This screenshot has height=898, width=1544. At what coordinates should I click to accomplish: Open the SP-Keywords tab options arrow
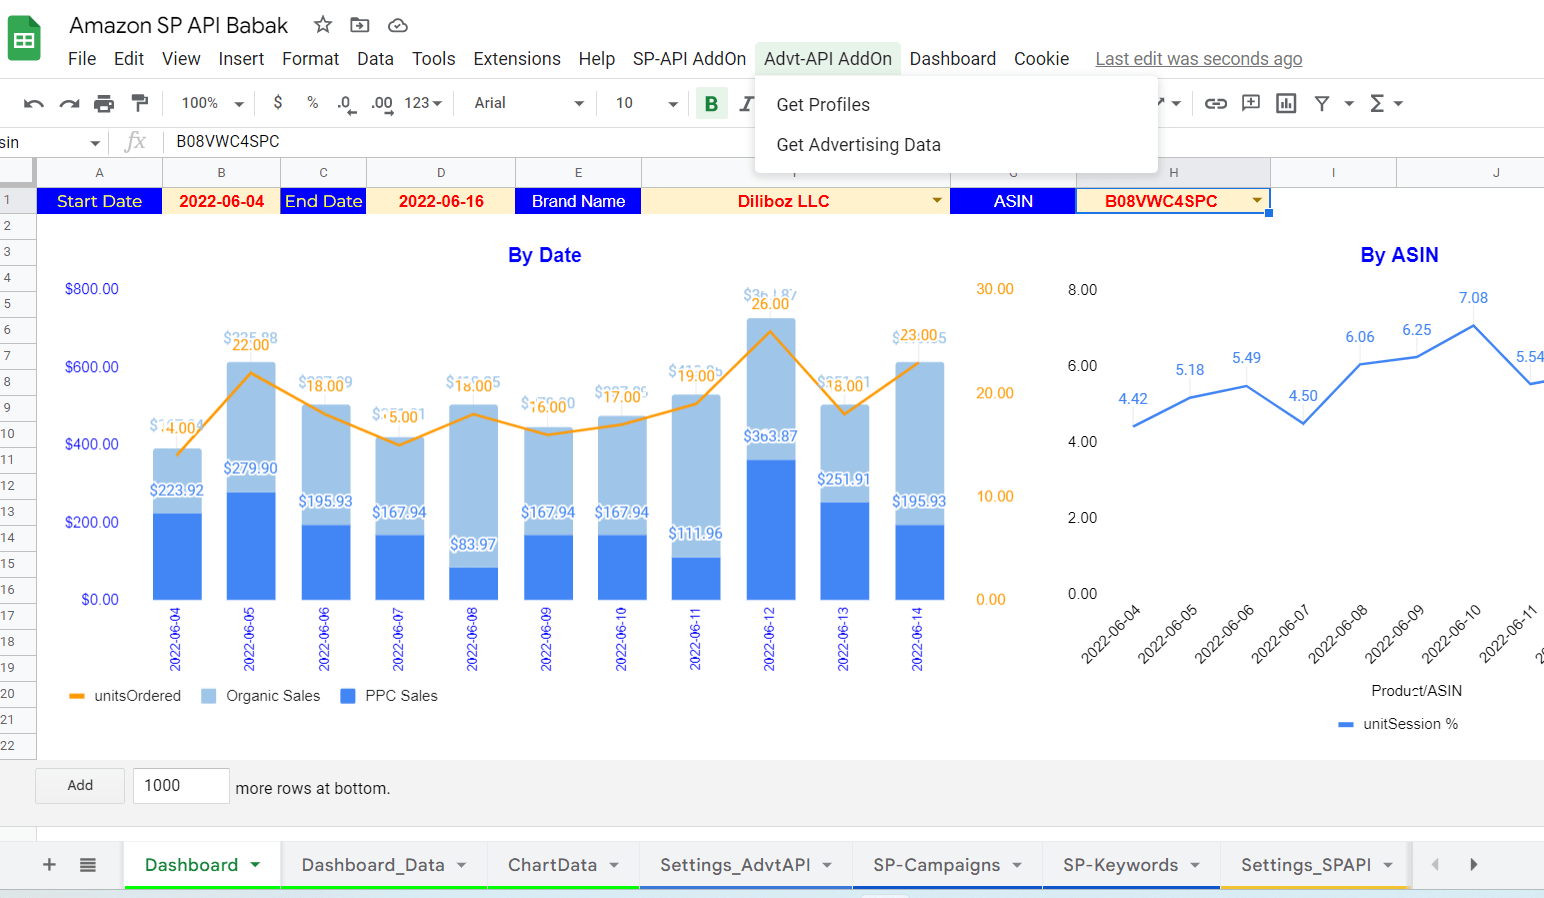[x=1195, y=865]
